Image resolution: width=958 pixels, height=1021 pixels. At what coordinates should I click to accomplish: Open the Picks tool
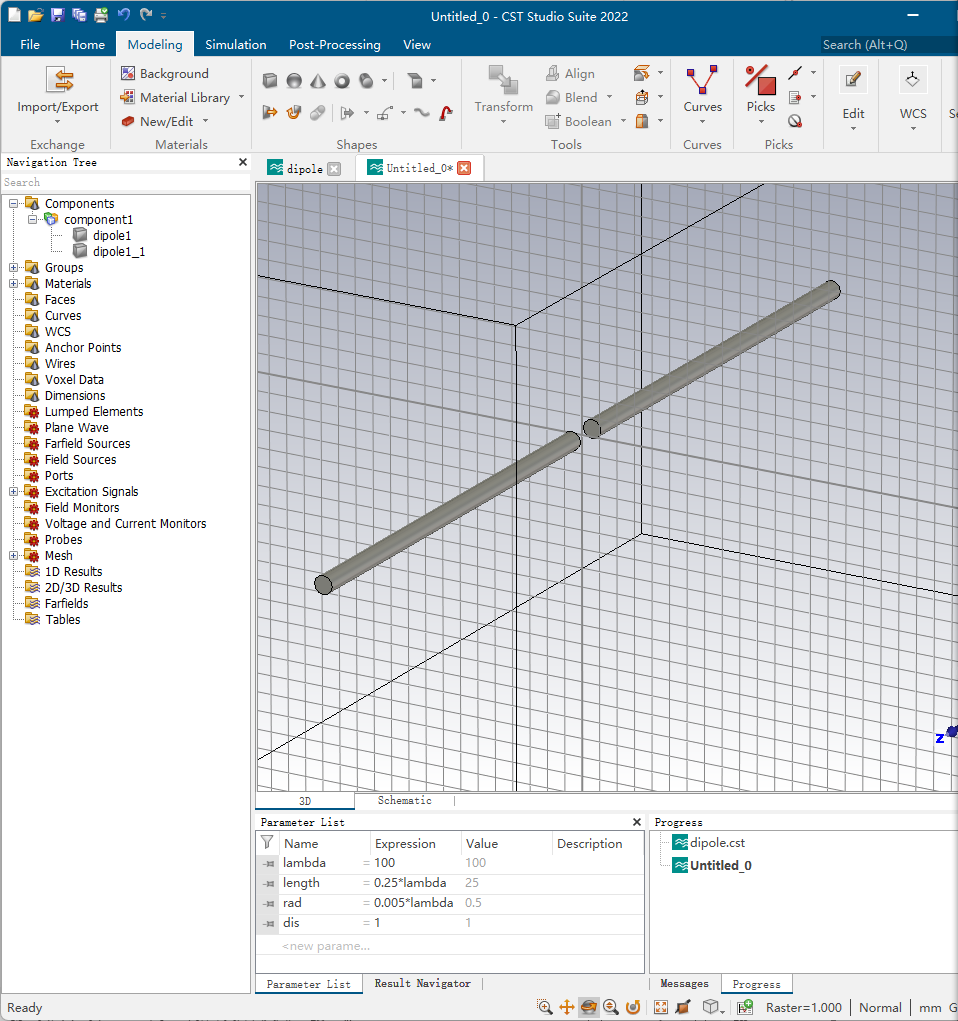760,96
